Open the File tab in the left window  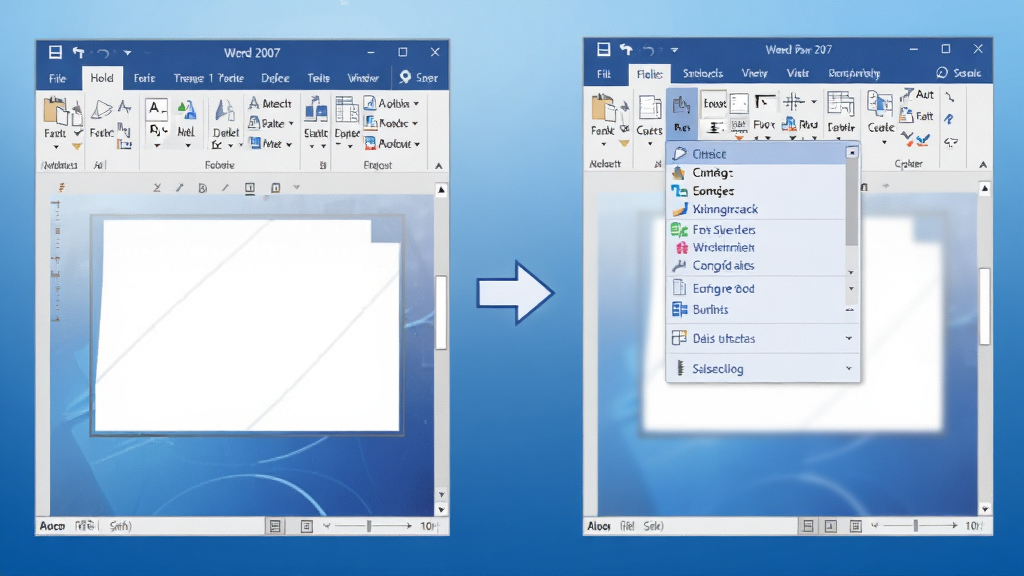click(x=57, y=78)
